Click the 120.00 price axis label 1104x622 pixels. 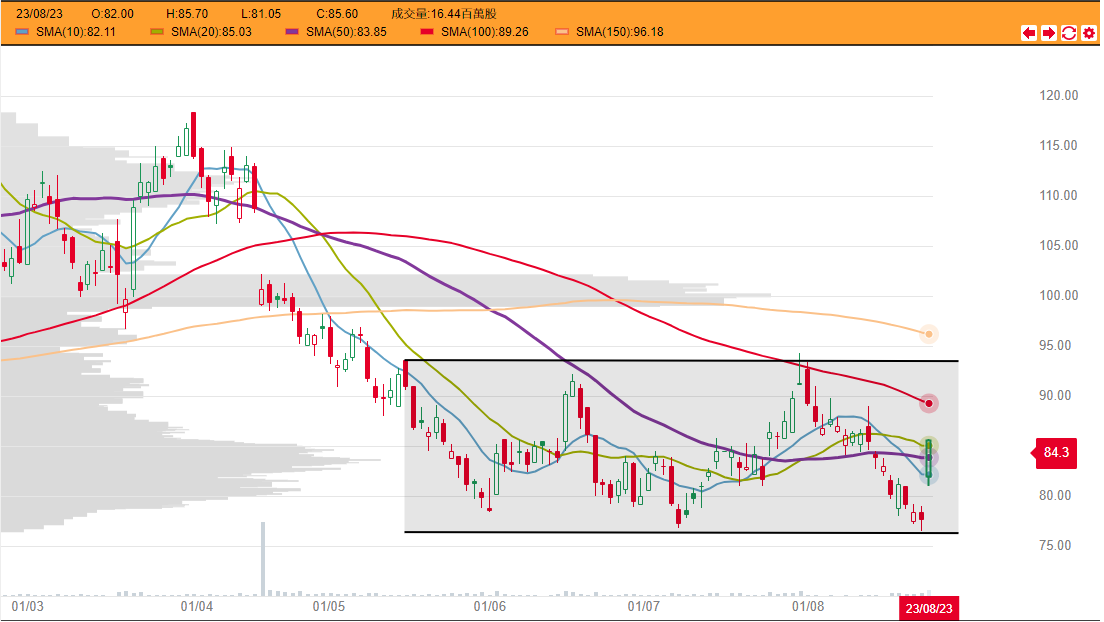tap(1059, 95)
